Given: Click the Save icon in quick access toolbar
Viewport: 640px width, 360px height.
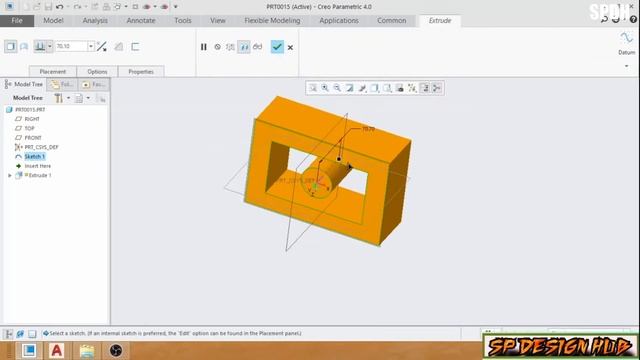Looking at the screenshot, I should coord(48,7).
